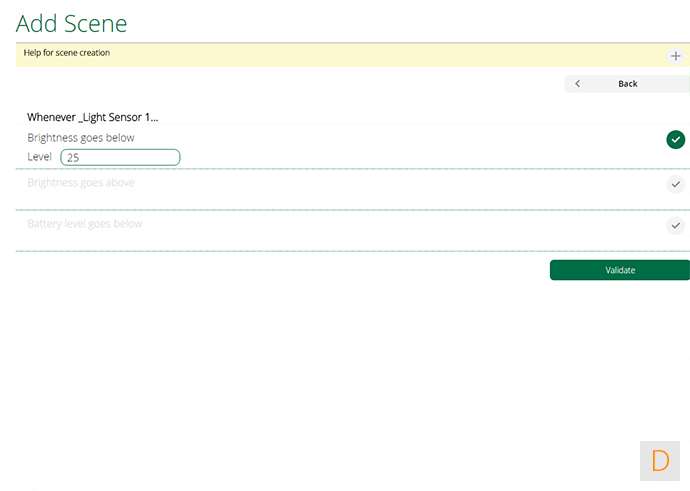Click the left chevron beside Back
The image size is (690, 491).
point(578,84)
